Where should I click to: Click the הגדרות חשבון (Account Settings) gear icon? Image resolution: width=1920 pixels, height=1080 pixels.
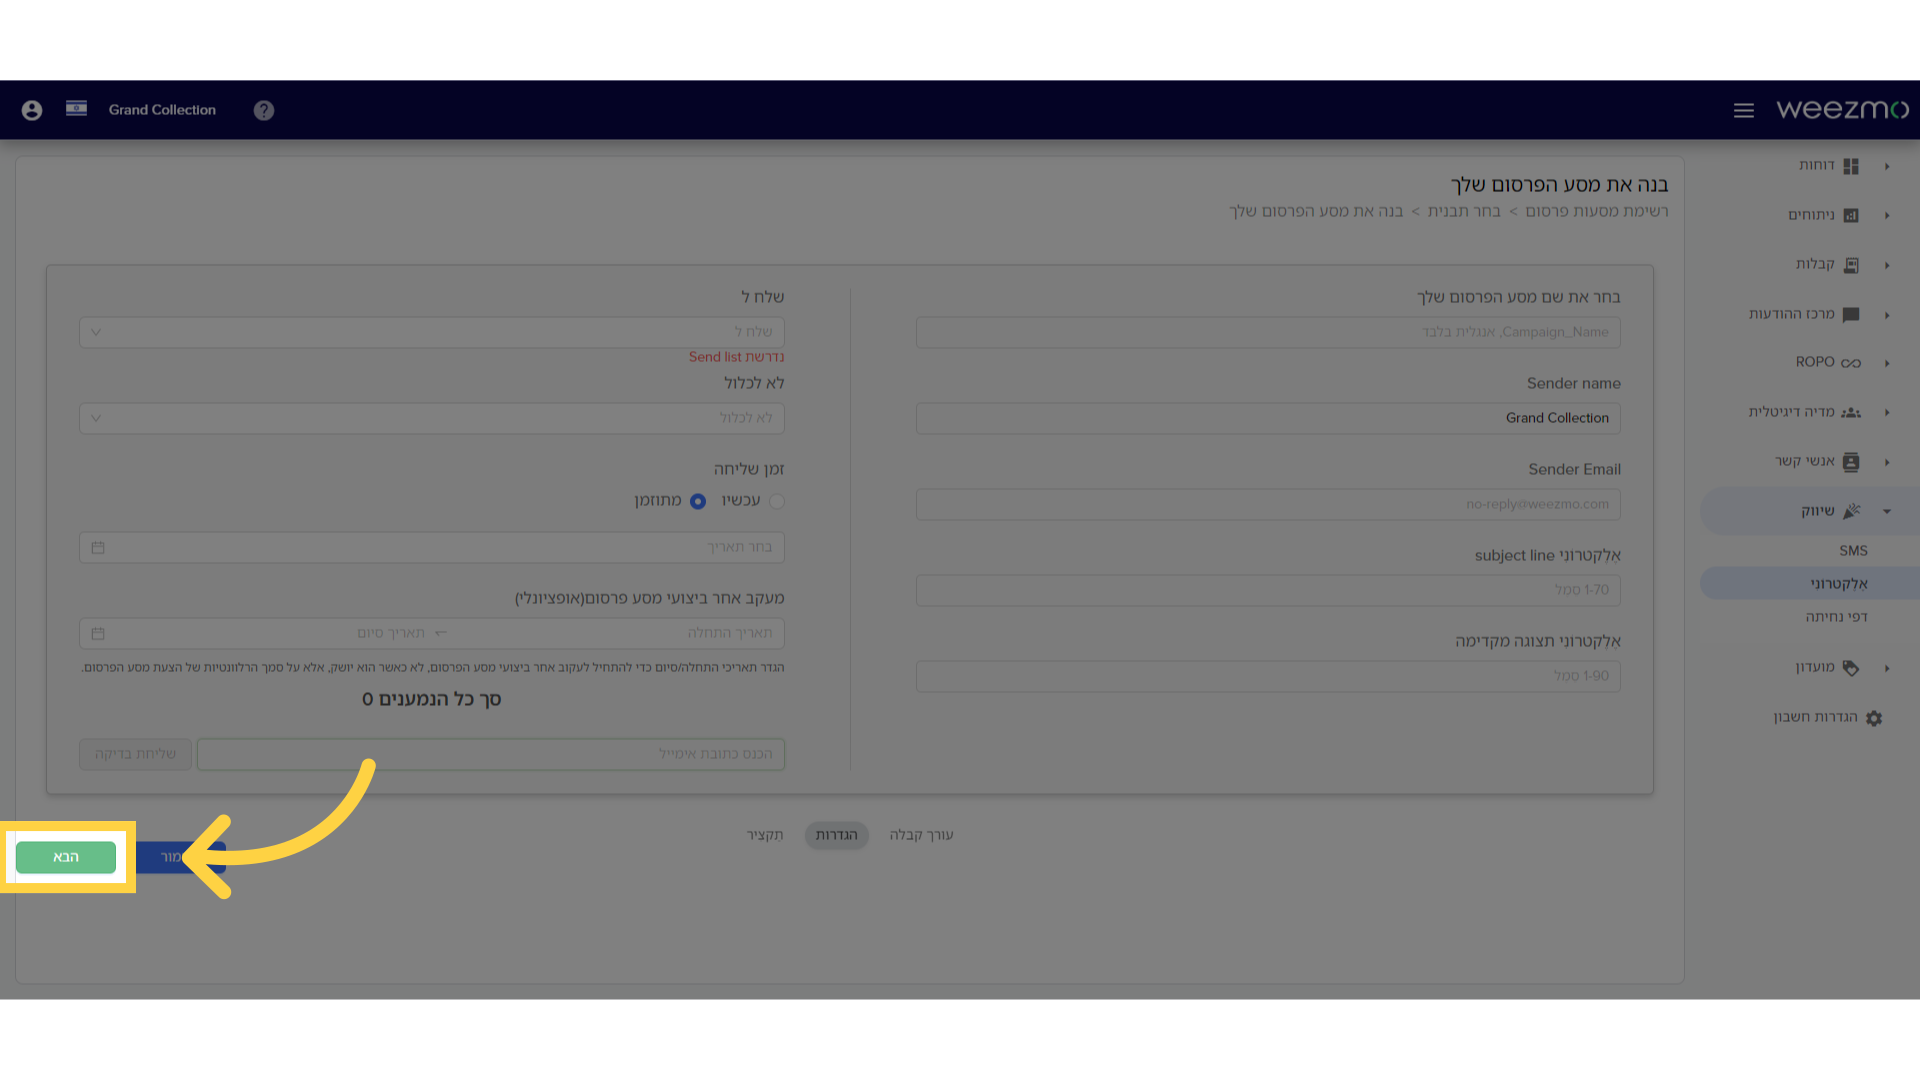coord(1875,717)
